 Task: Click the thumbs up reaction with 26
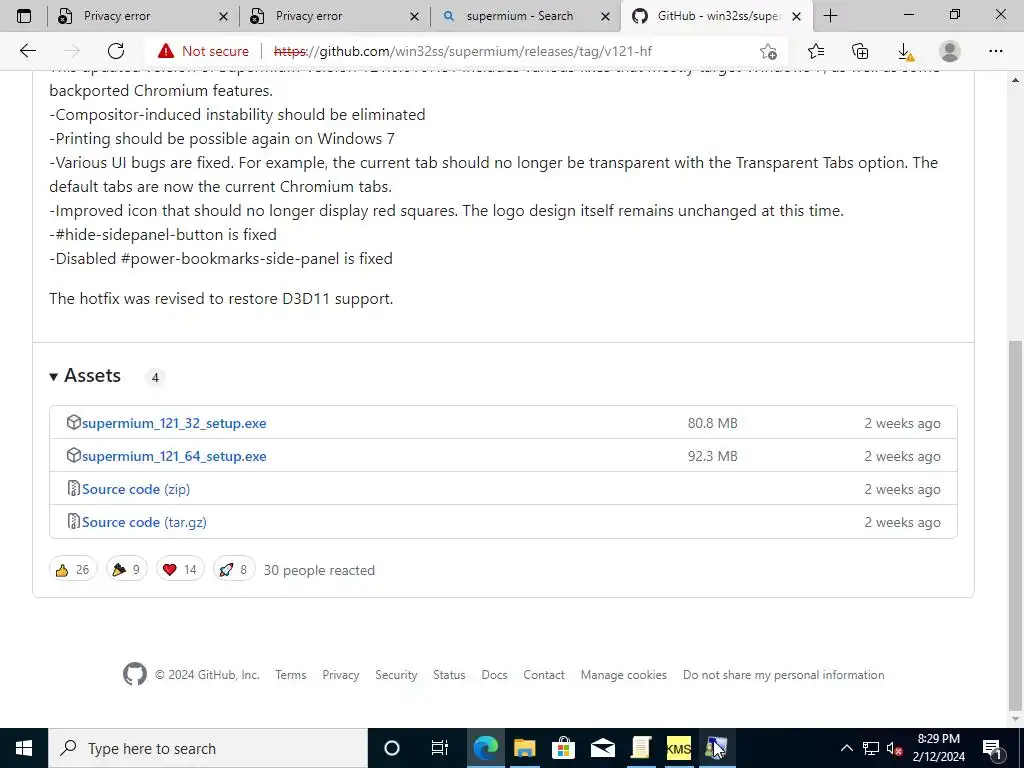tap(73, 569)
